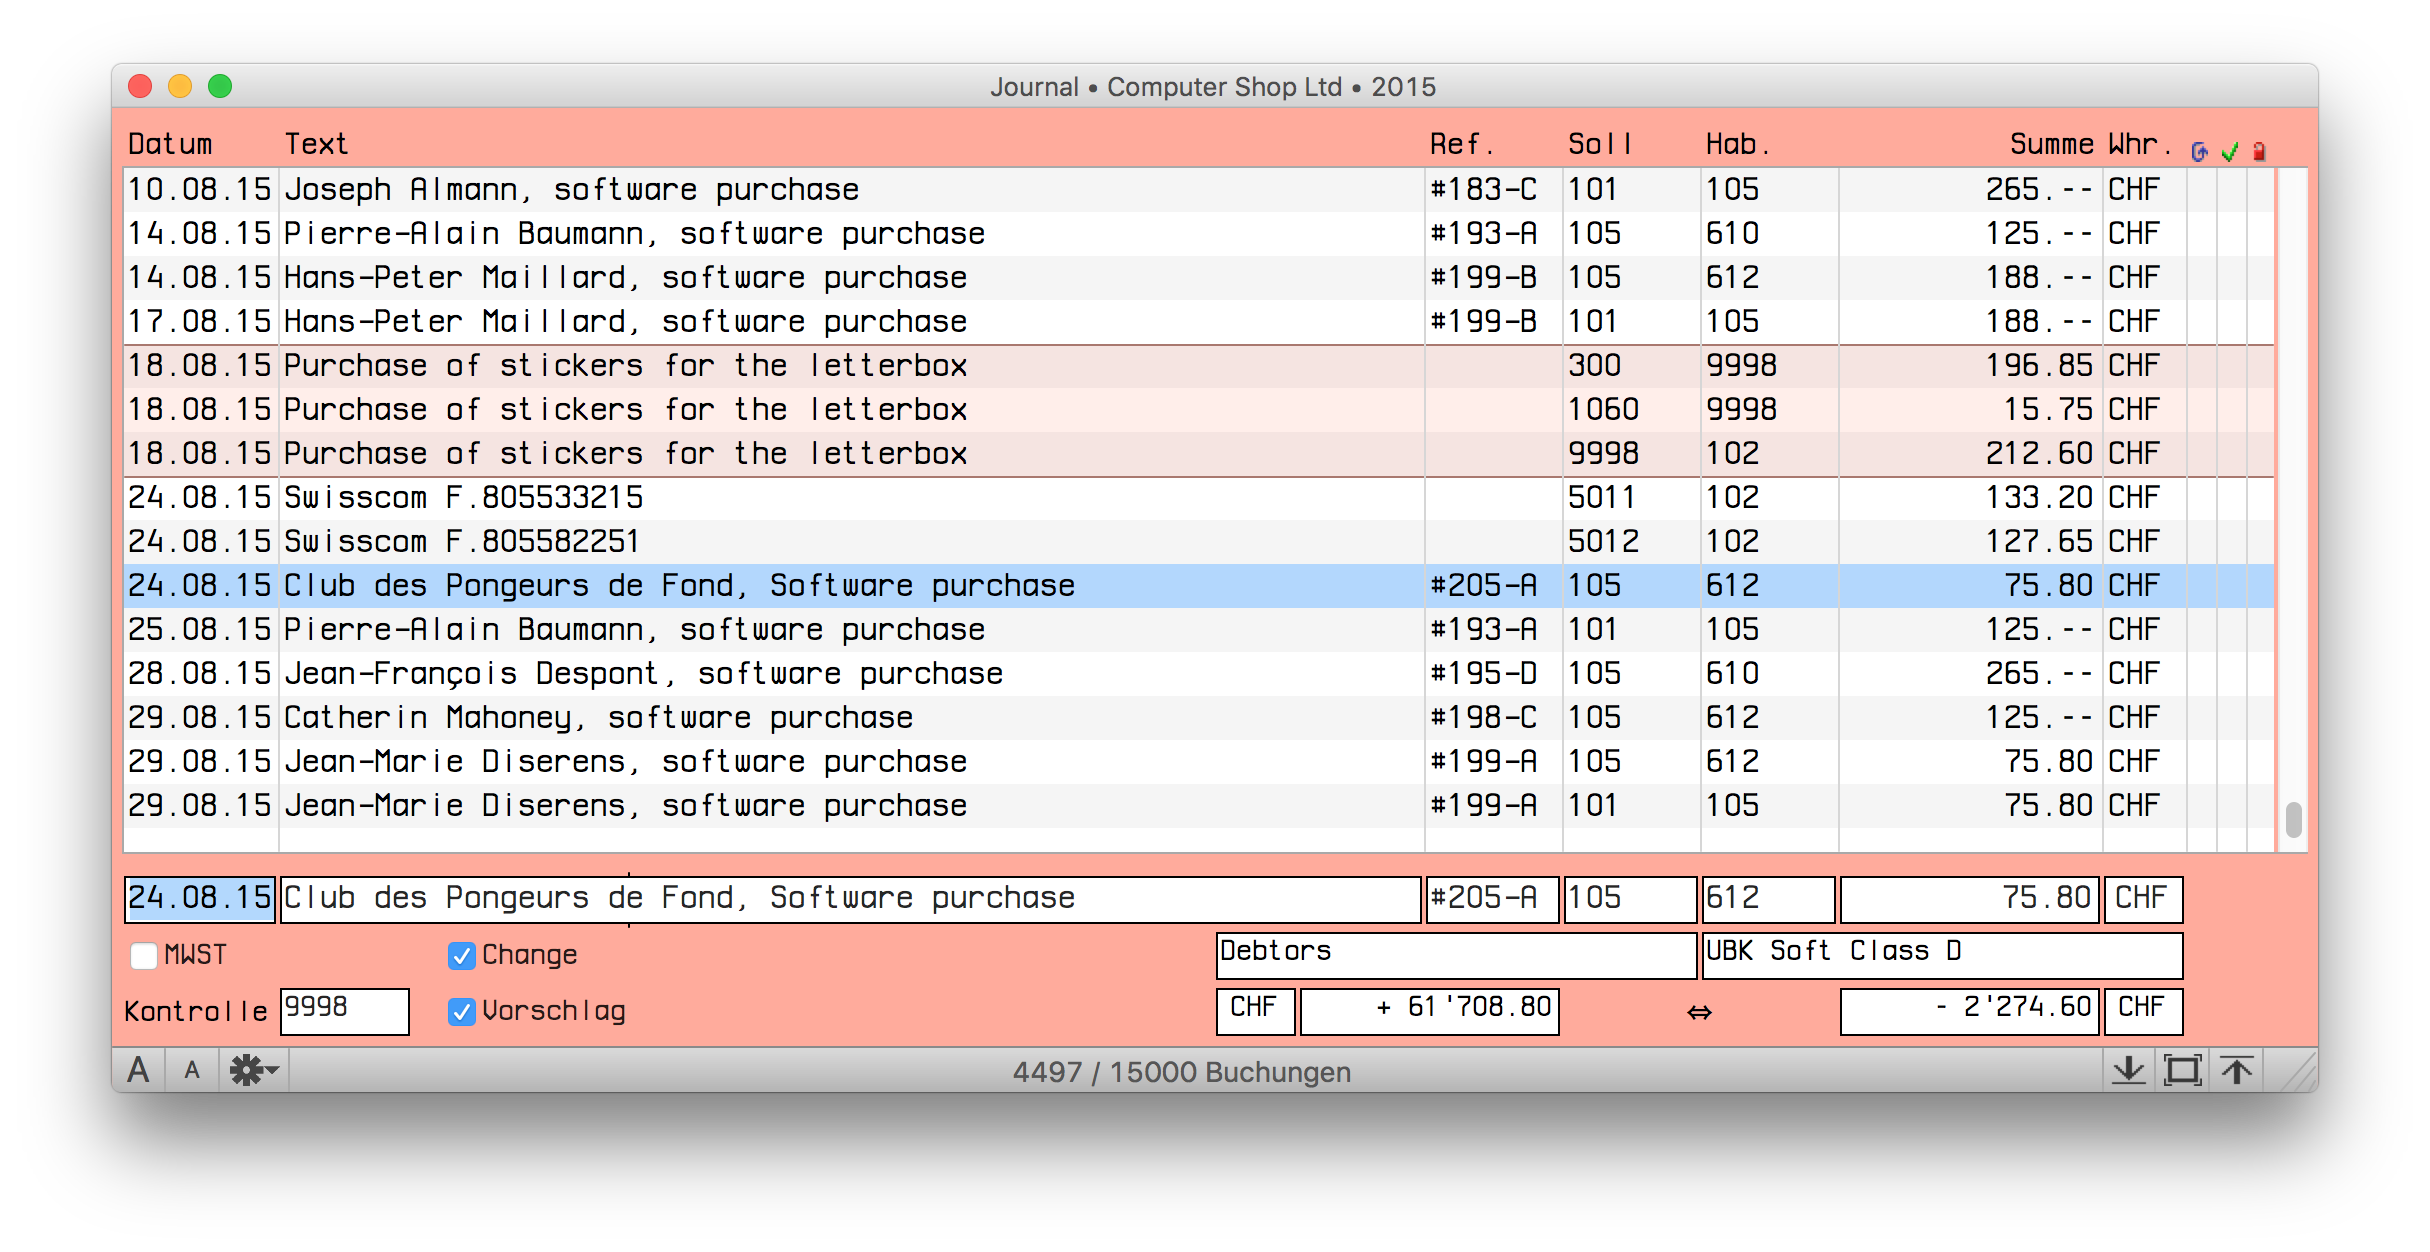This screenshot has width=2430, height=1252.
Task: Click the fit-window frame icon
Action: tap(2182, 1070)
